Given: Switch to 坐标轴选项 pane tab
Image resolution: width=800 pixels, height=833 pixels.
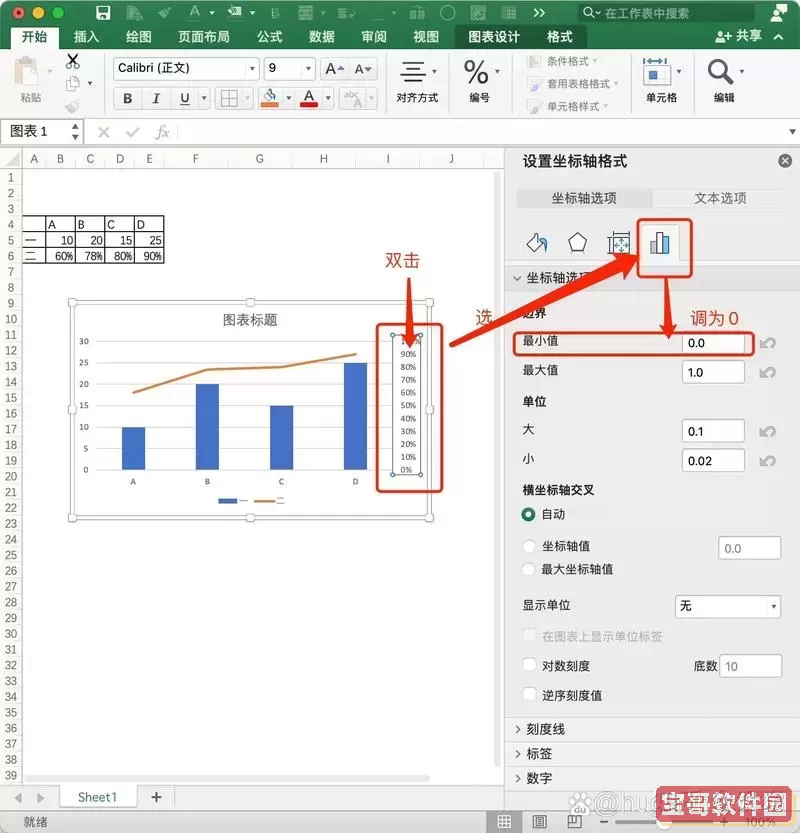Looking at the screenshot, I should tap(584, 198).
